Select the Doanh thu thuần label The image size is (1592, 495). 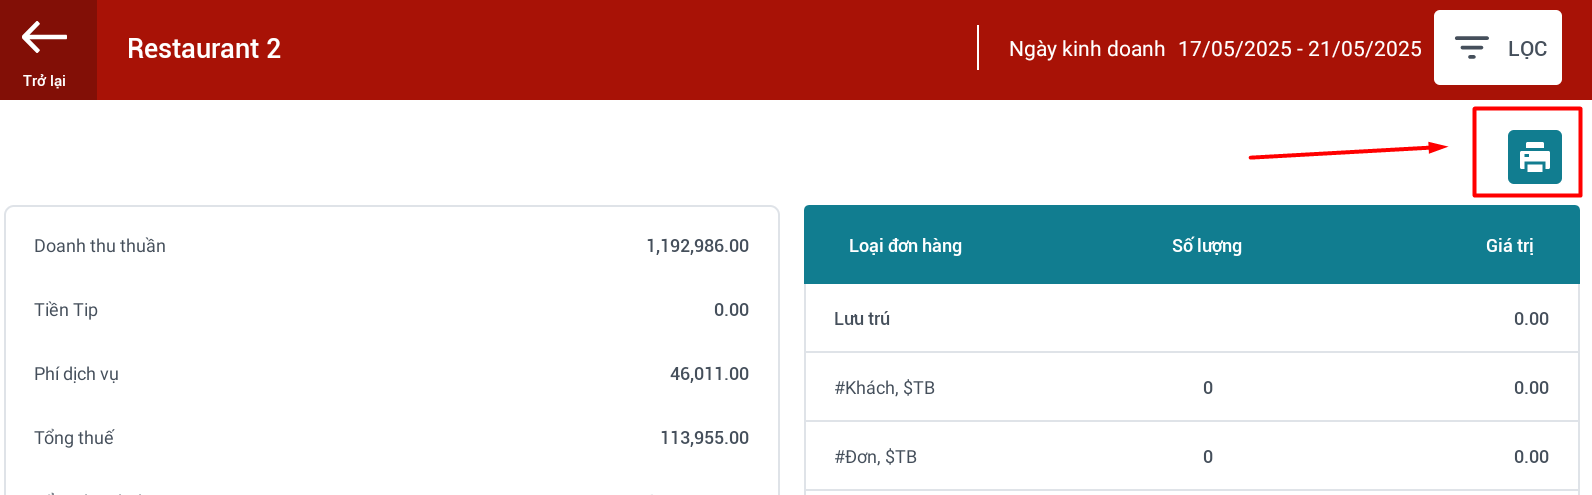pos(100,246)
